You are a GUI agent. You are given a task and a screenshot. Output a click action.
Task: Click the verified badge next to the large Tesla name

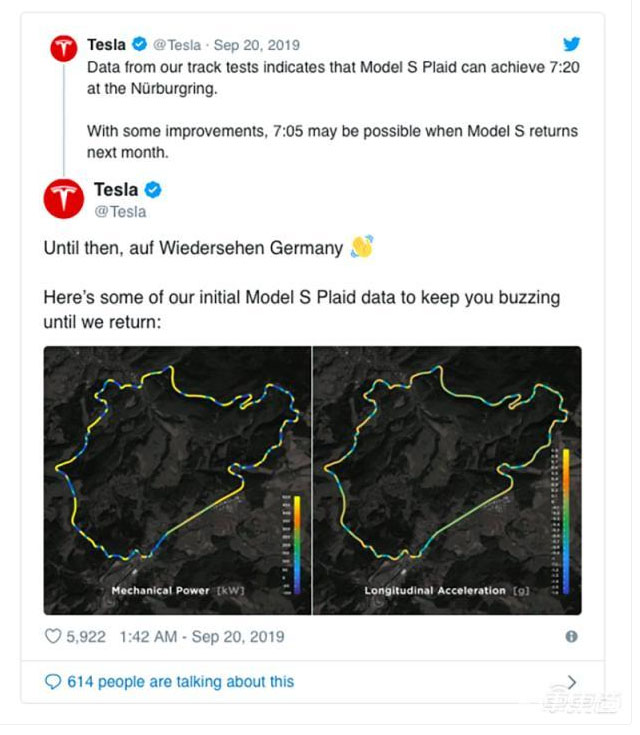(154, 190)
